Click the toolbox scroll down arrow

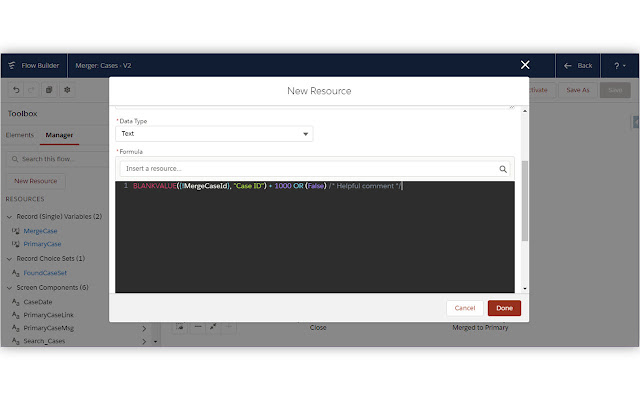156,341
